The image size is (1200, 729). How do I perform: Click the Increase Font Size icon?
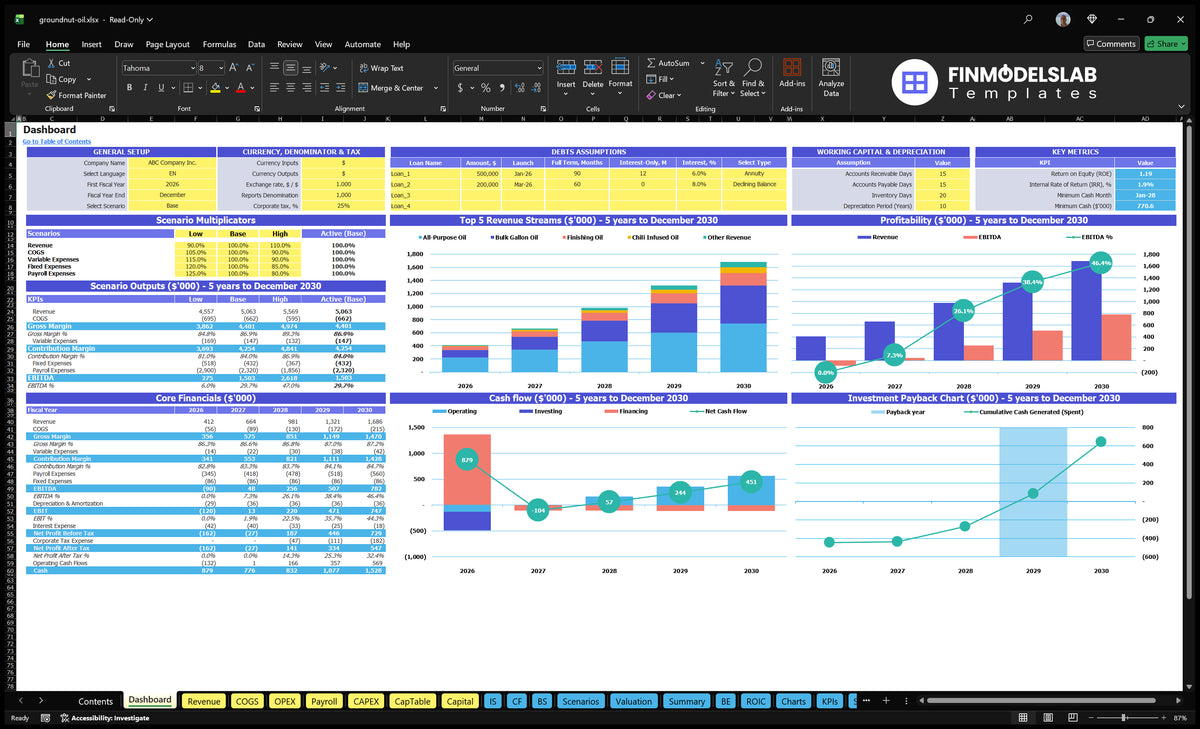234,68
